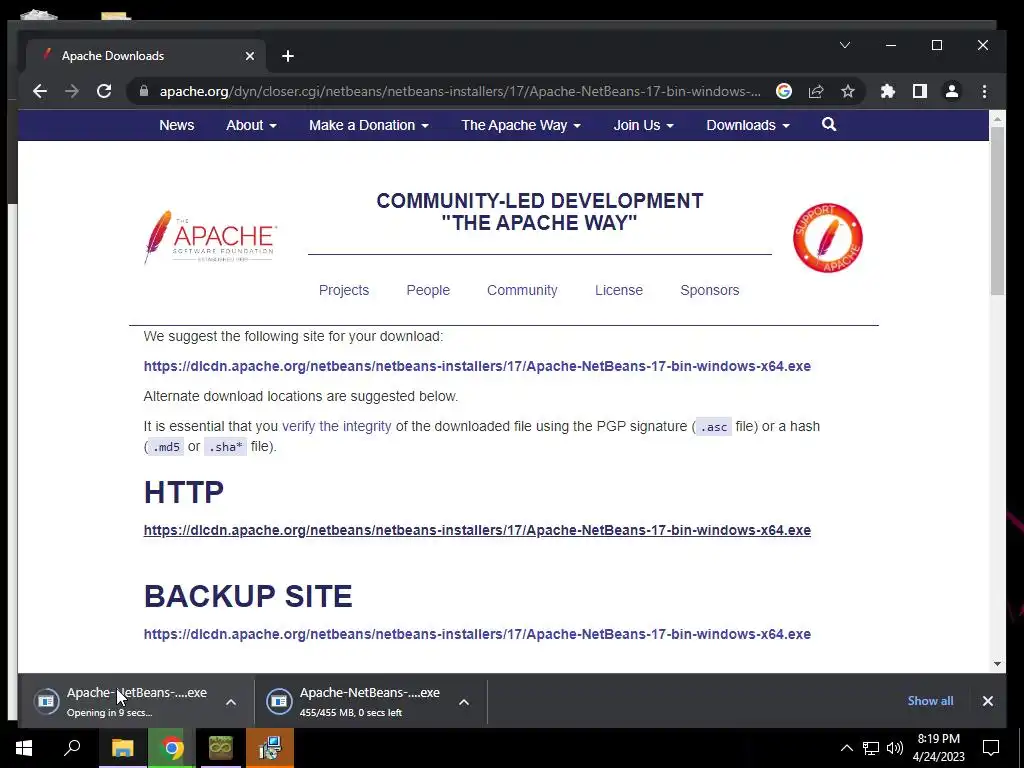Image resolution: width=1024 pixels, height=768 pixels.
Task: Click the green infinity app taskbar icon
Action: 221,748
